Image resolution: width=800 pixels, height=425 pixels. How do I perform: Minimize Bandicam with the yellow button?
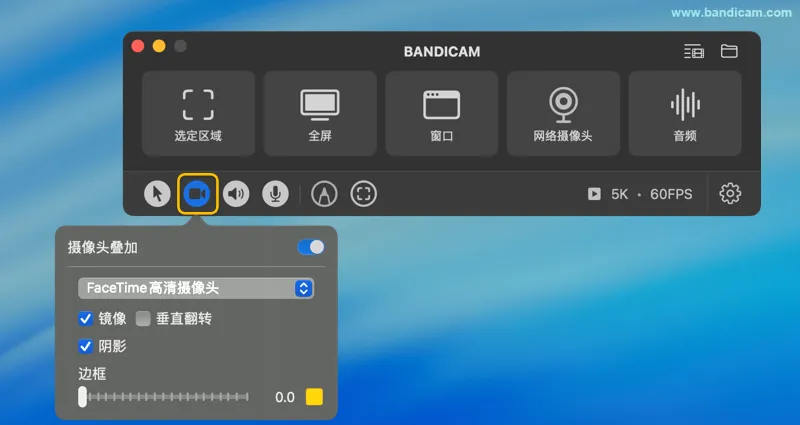(x=159, y=46)
